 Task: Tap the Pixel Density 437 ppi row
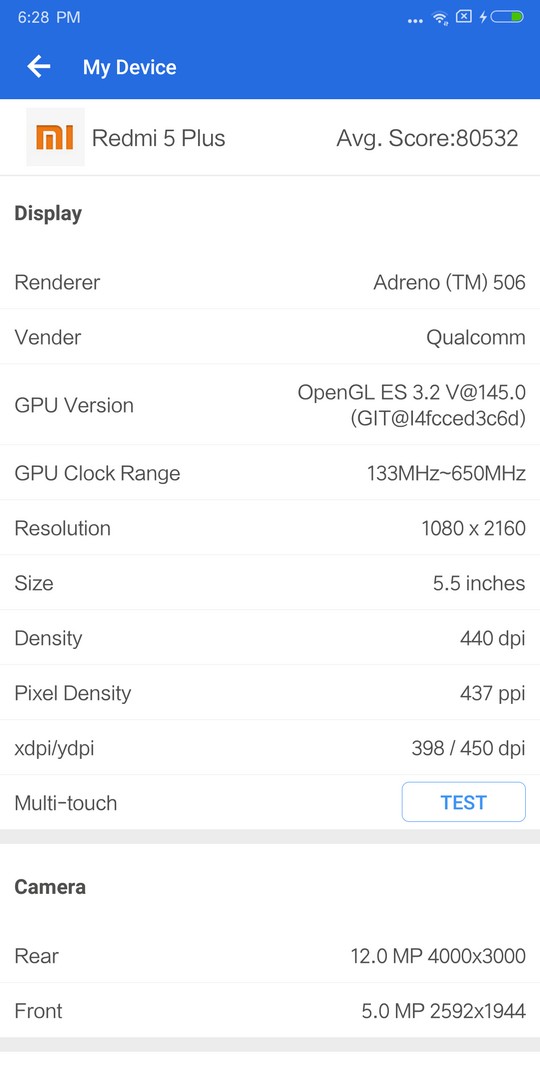click(x=270, y=693)
